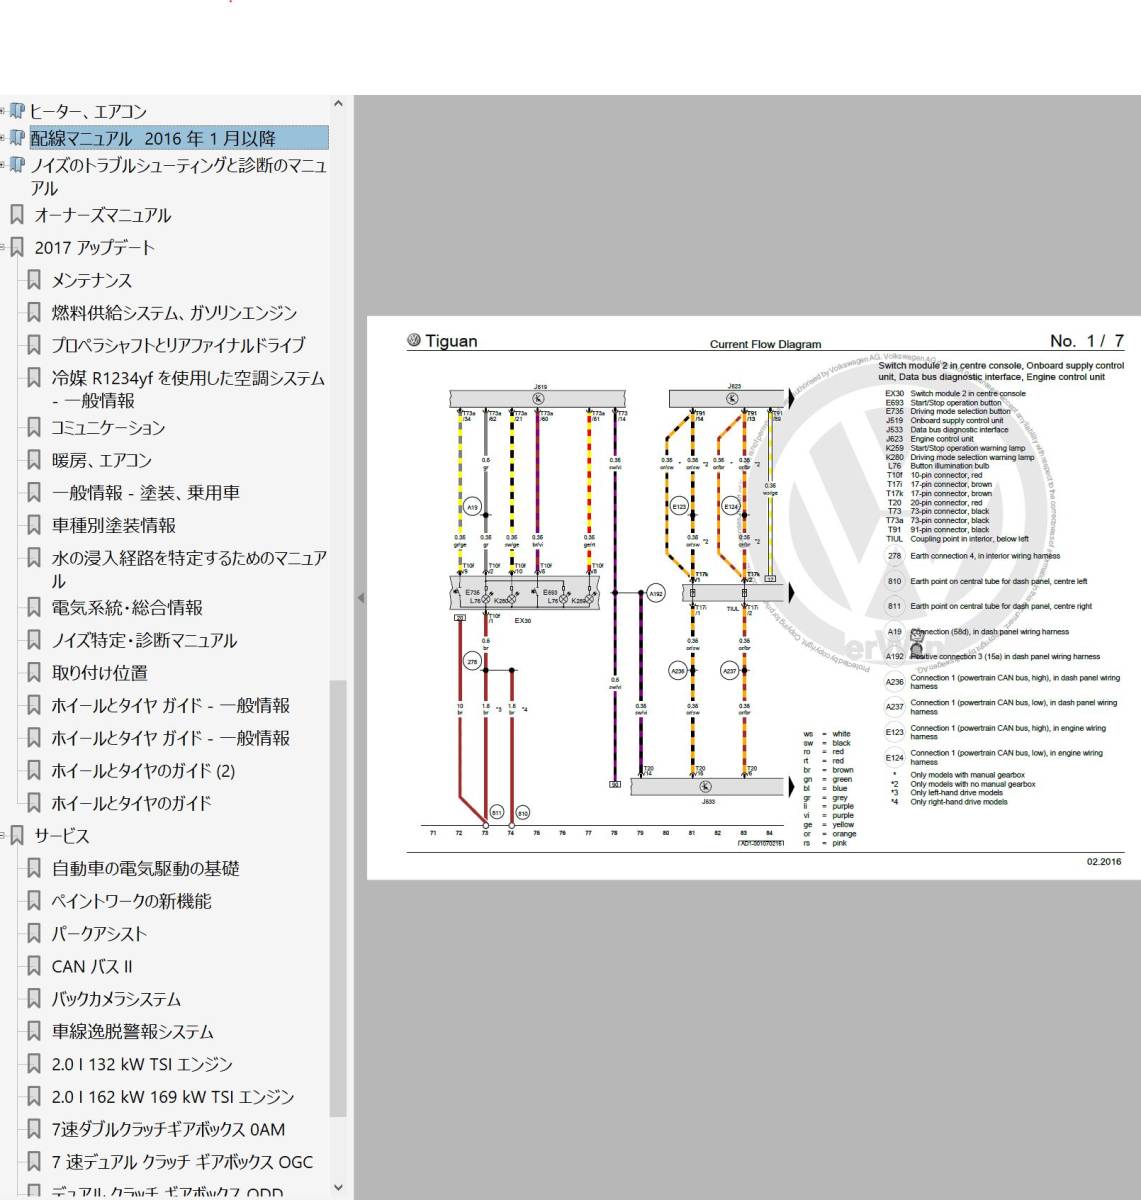Open 冷媒 R1234yf 空調システム bookmark

click(188, 389)
